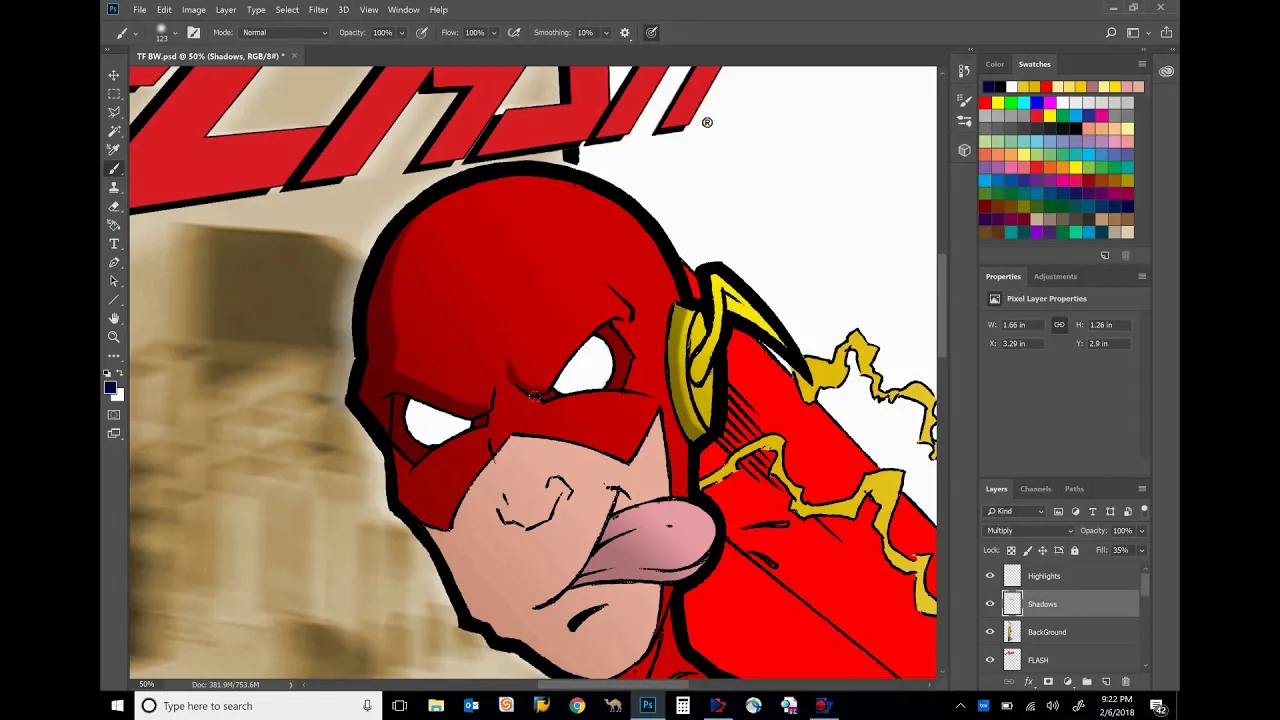
Task: Open the layer filter Kind dropdown
Action: pos(1015,511)
